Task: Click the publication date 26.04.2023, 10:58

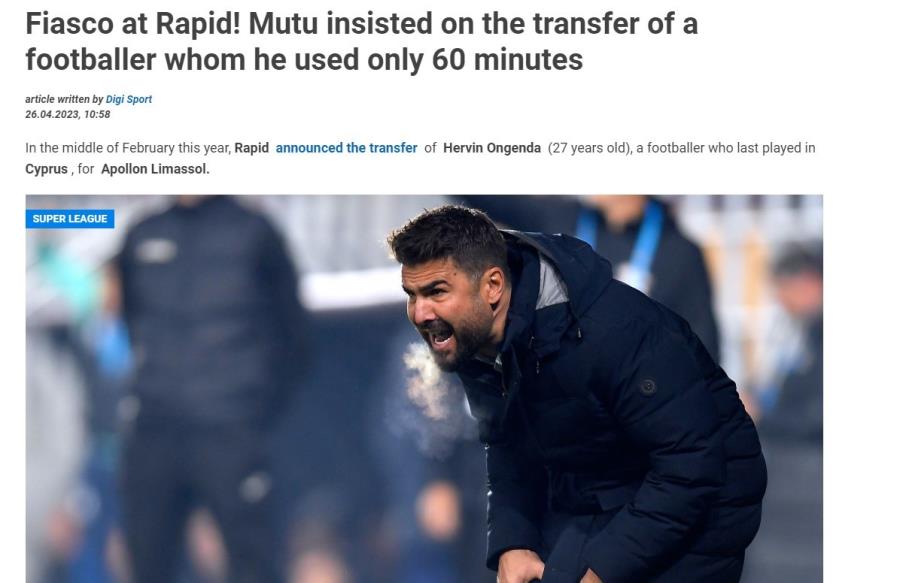Action: 68,114
